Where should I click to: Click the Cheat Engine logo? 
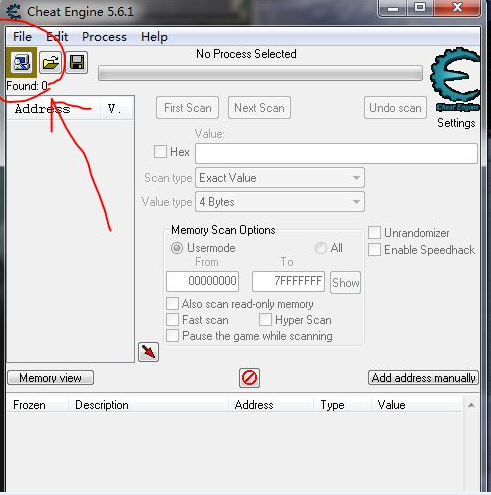(455, 79)
